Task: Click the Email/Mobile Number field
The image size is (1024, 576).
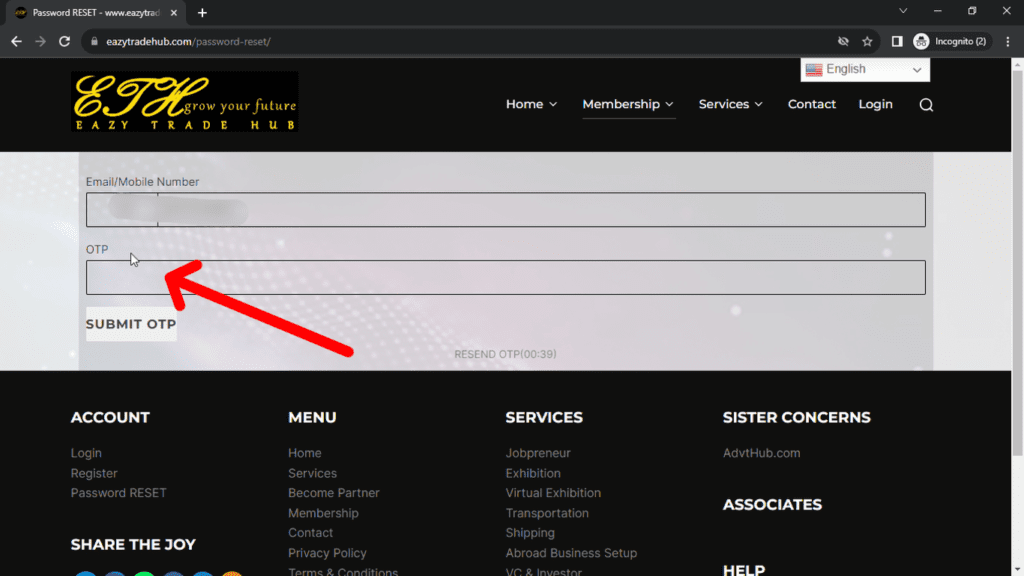Action: pos(505,210)
